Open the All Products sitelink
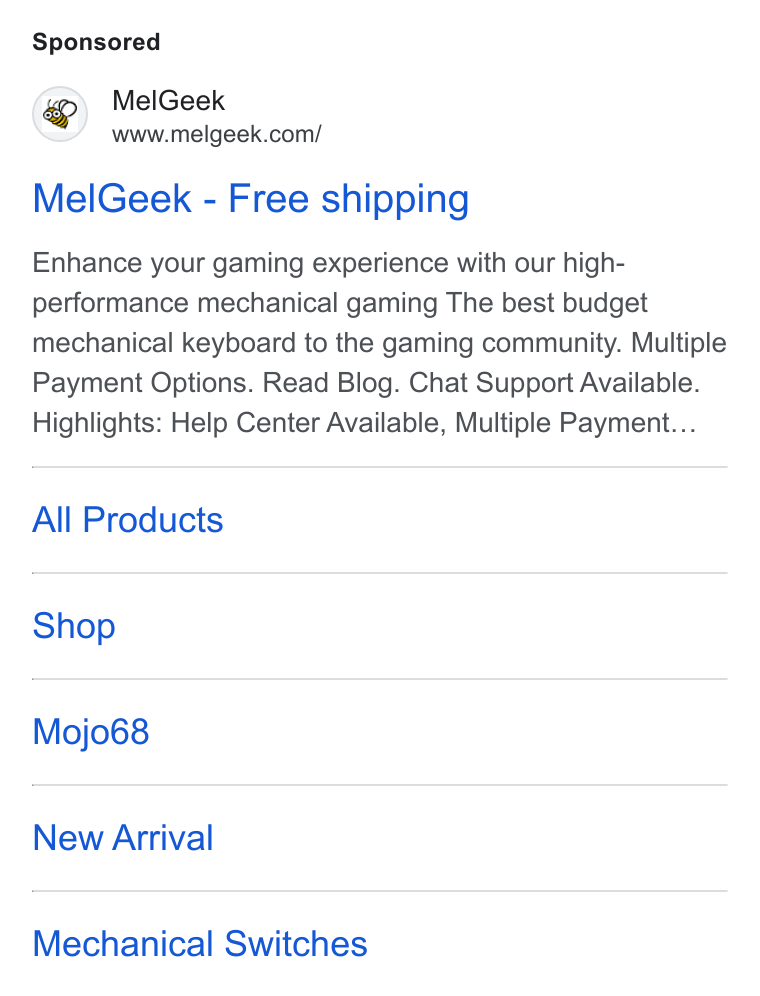The width and height of the screenshot is (760, 996). coord(128,520)
